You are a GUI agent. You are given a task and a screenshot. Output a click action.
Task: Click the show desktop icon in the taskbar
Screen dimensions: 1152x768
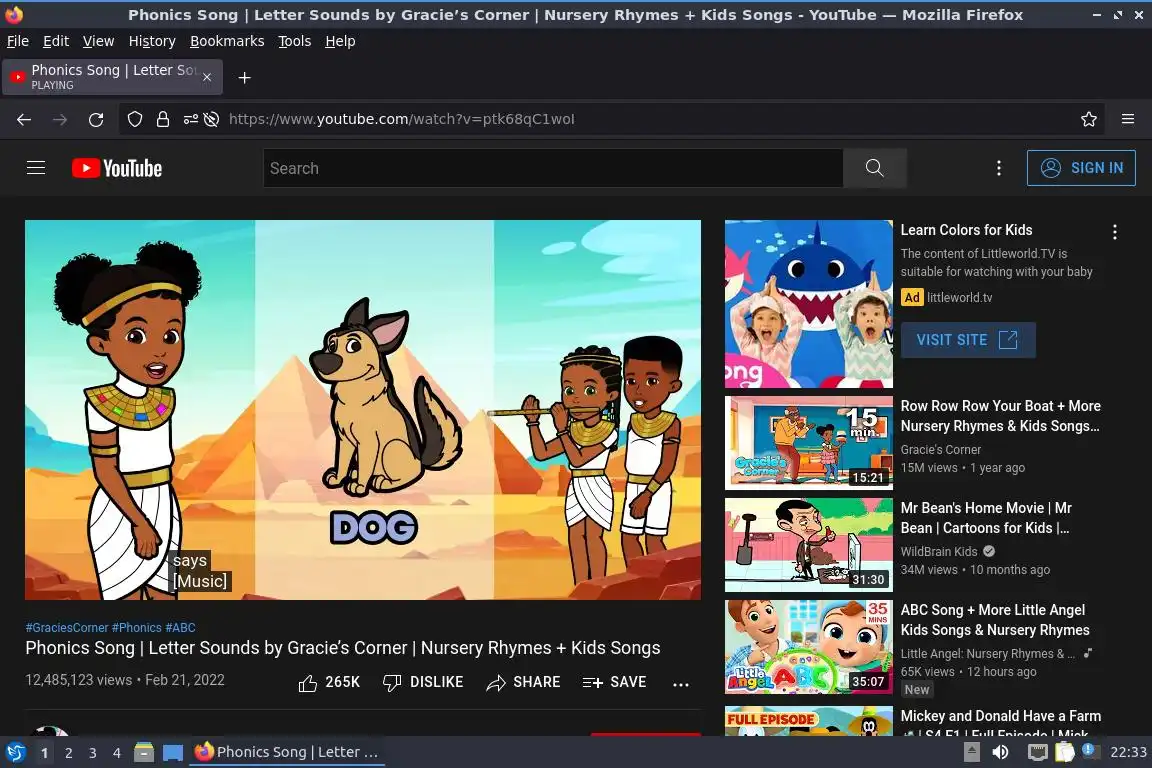(173, 753)
